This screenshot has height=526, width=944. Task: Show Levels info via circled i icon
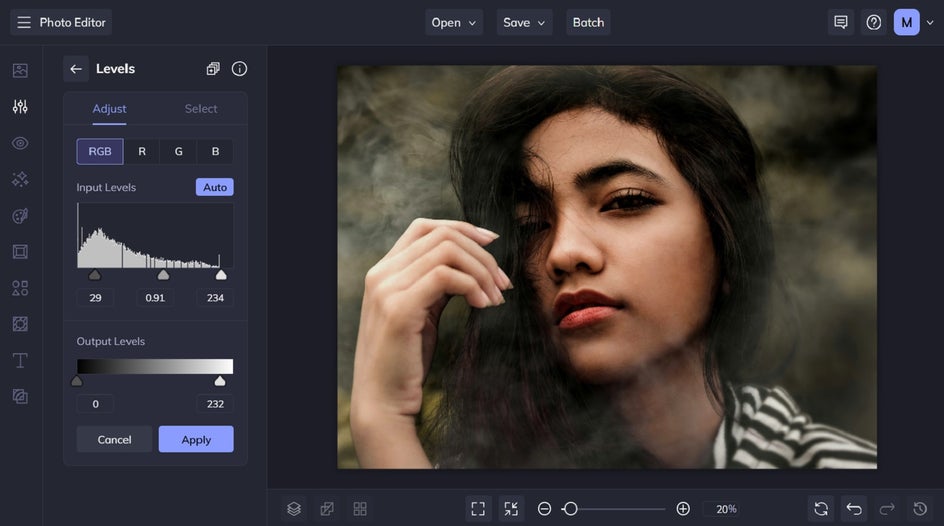(x=240, y=69)
